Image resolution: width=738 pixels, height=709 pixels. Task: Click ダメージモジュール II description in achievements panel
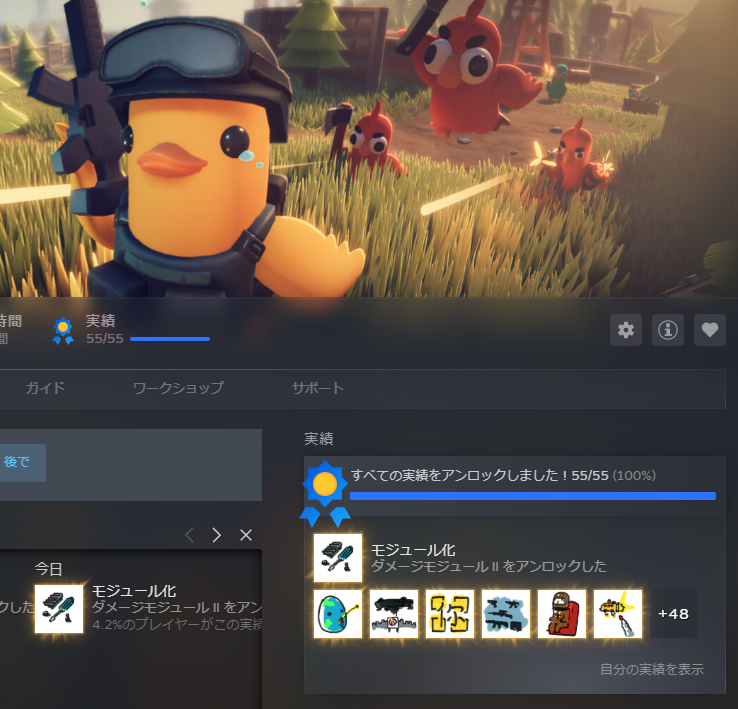[x=489, y=566]
